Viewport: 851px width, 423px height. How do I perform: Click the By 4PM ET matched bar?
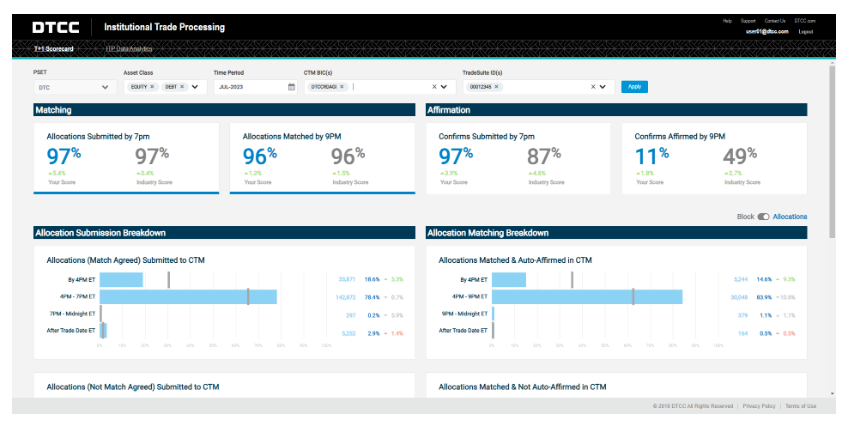509,280
